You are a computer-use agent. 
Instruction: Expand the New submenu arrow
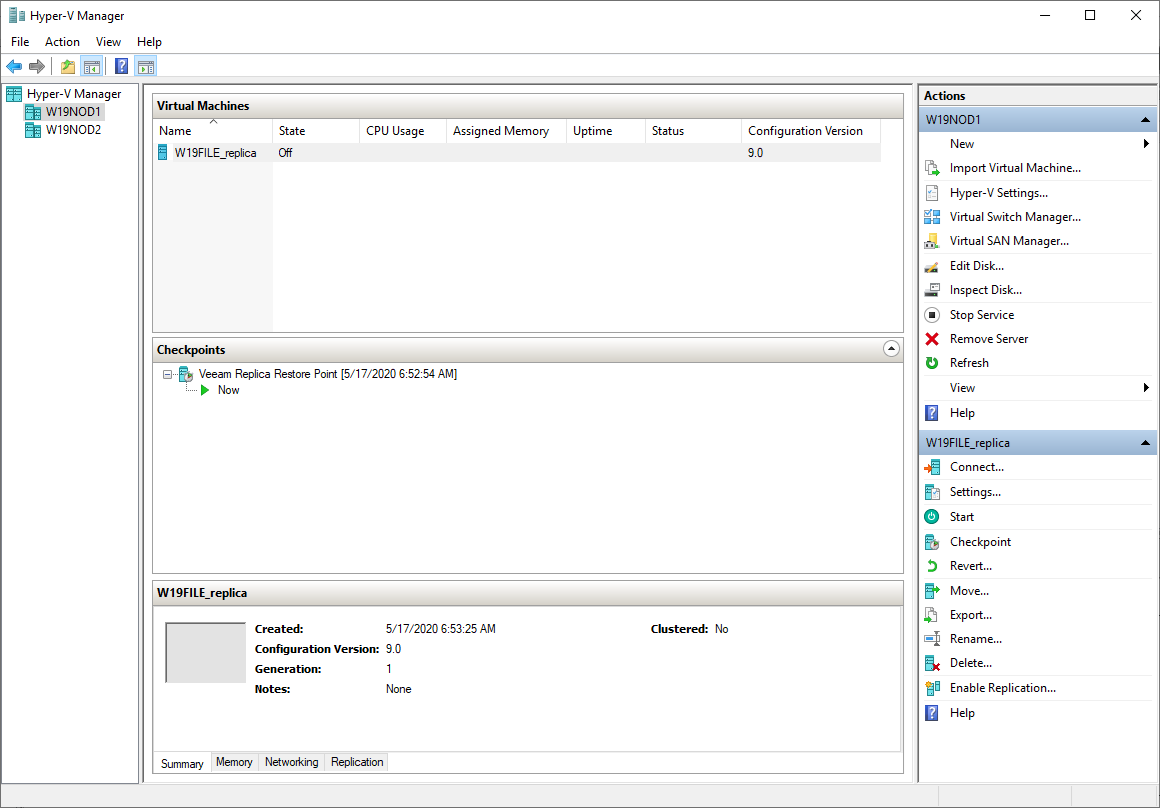pyautogui.click(x=1146, y=144)
